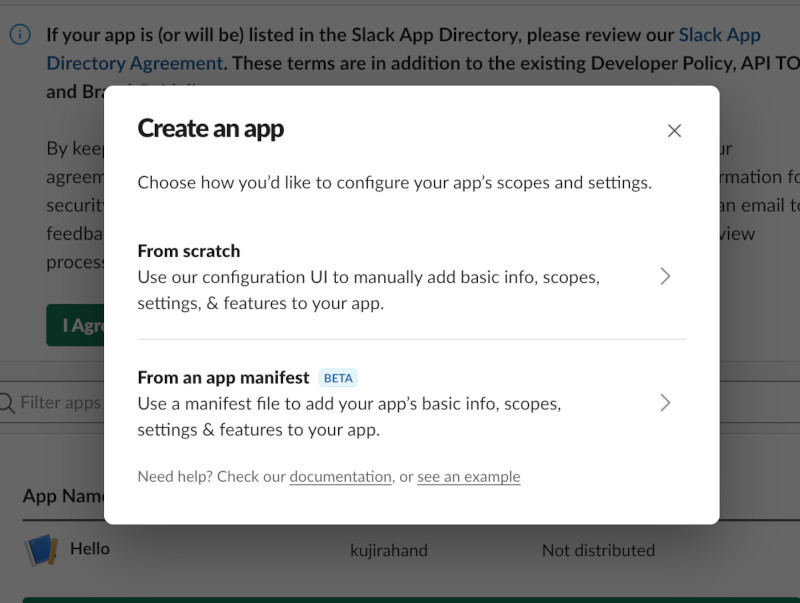Open the documentation help link
This screenshot has width=800, height=603.
pyautogui.click(x=340, y=477)
